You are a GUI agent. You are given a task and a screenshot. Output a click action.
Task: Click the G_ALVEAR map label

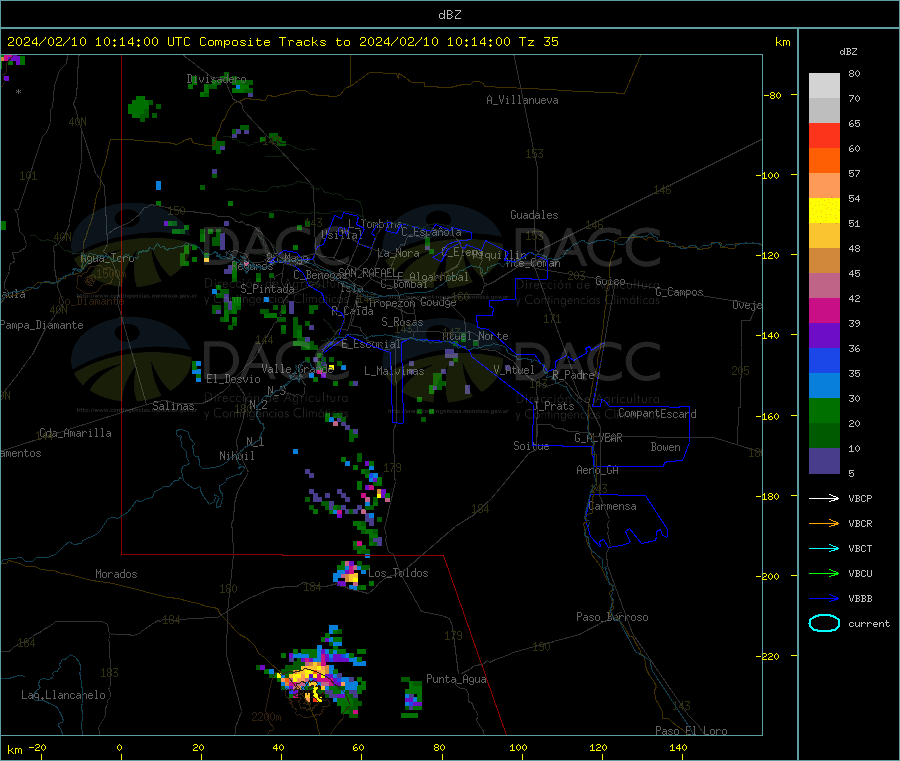598,438
